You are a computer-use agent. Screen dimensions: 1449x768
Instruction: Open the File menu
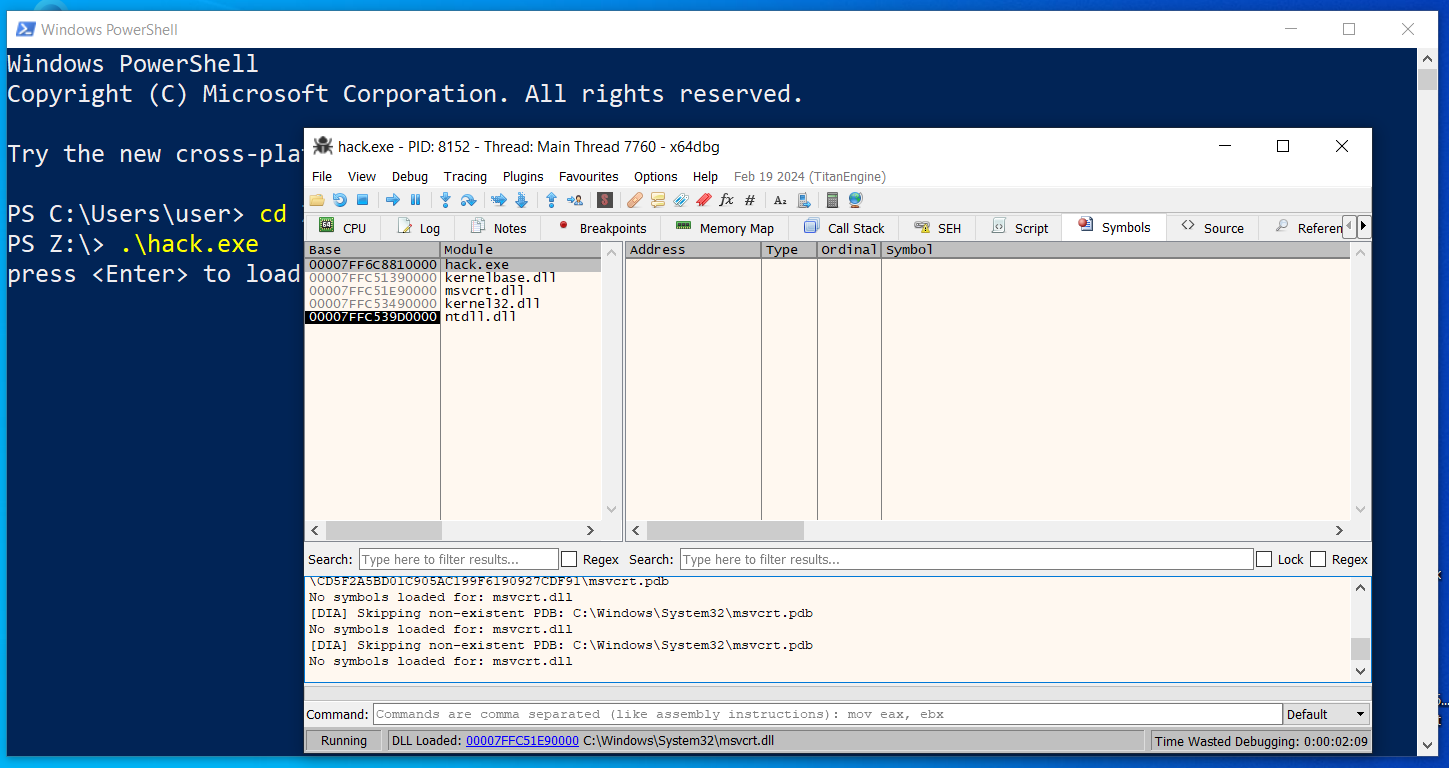click(x=322, y=176)
